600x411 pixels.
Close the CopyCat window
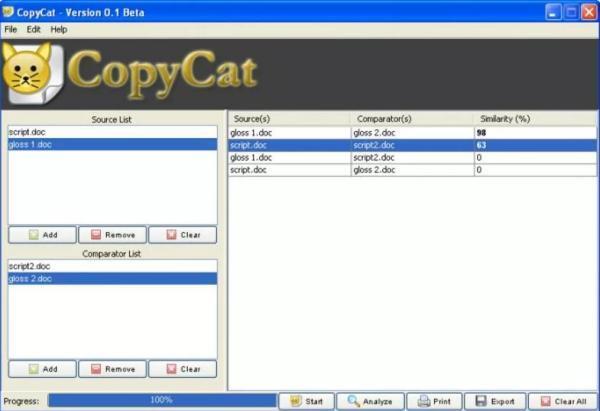point(589,12)
